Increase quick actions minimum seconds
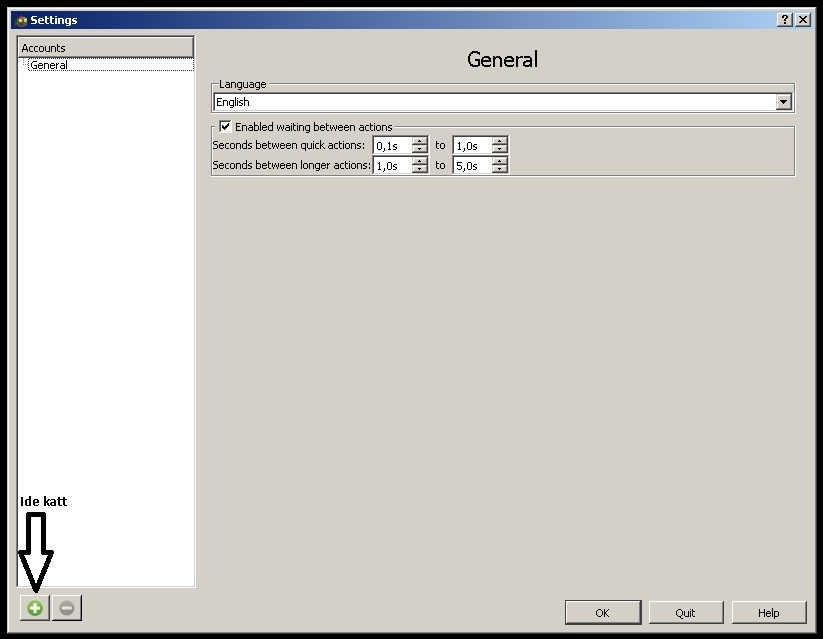 tap(419, 141)
